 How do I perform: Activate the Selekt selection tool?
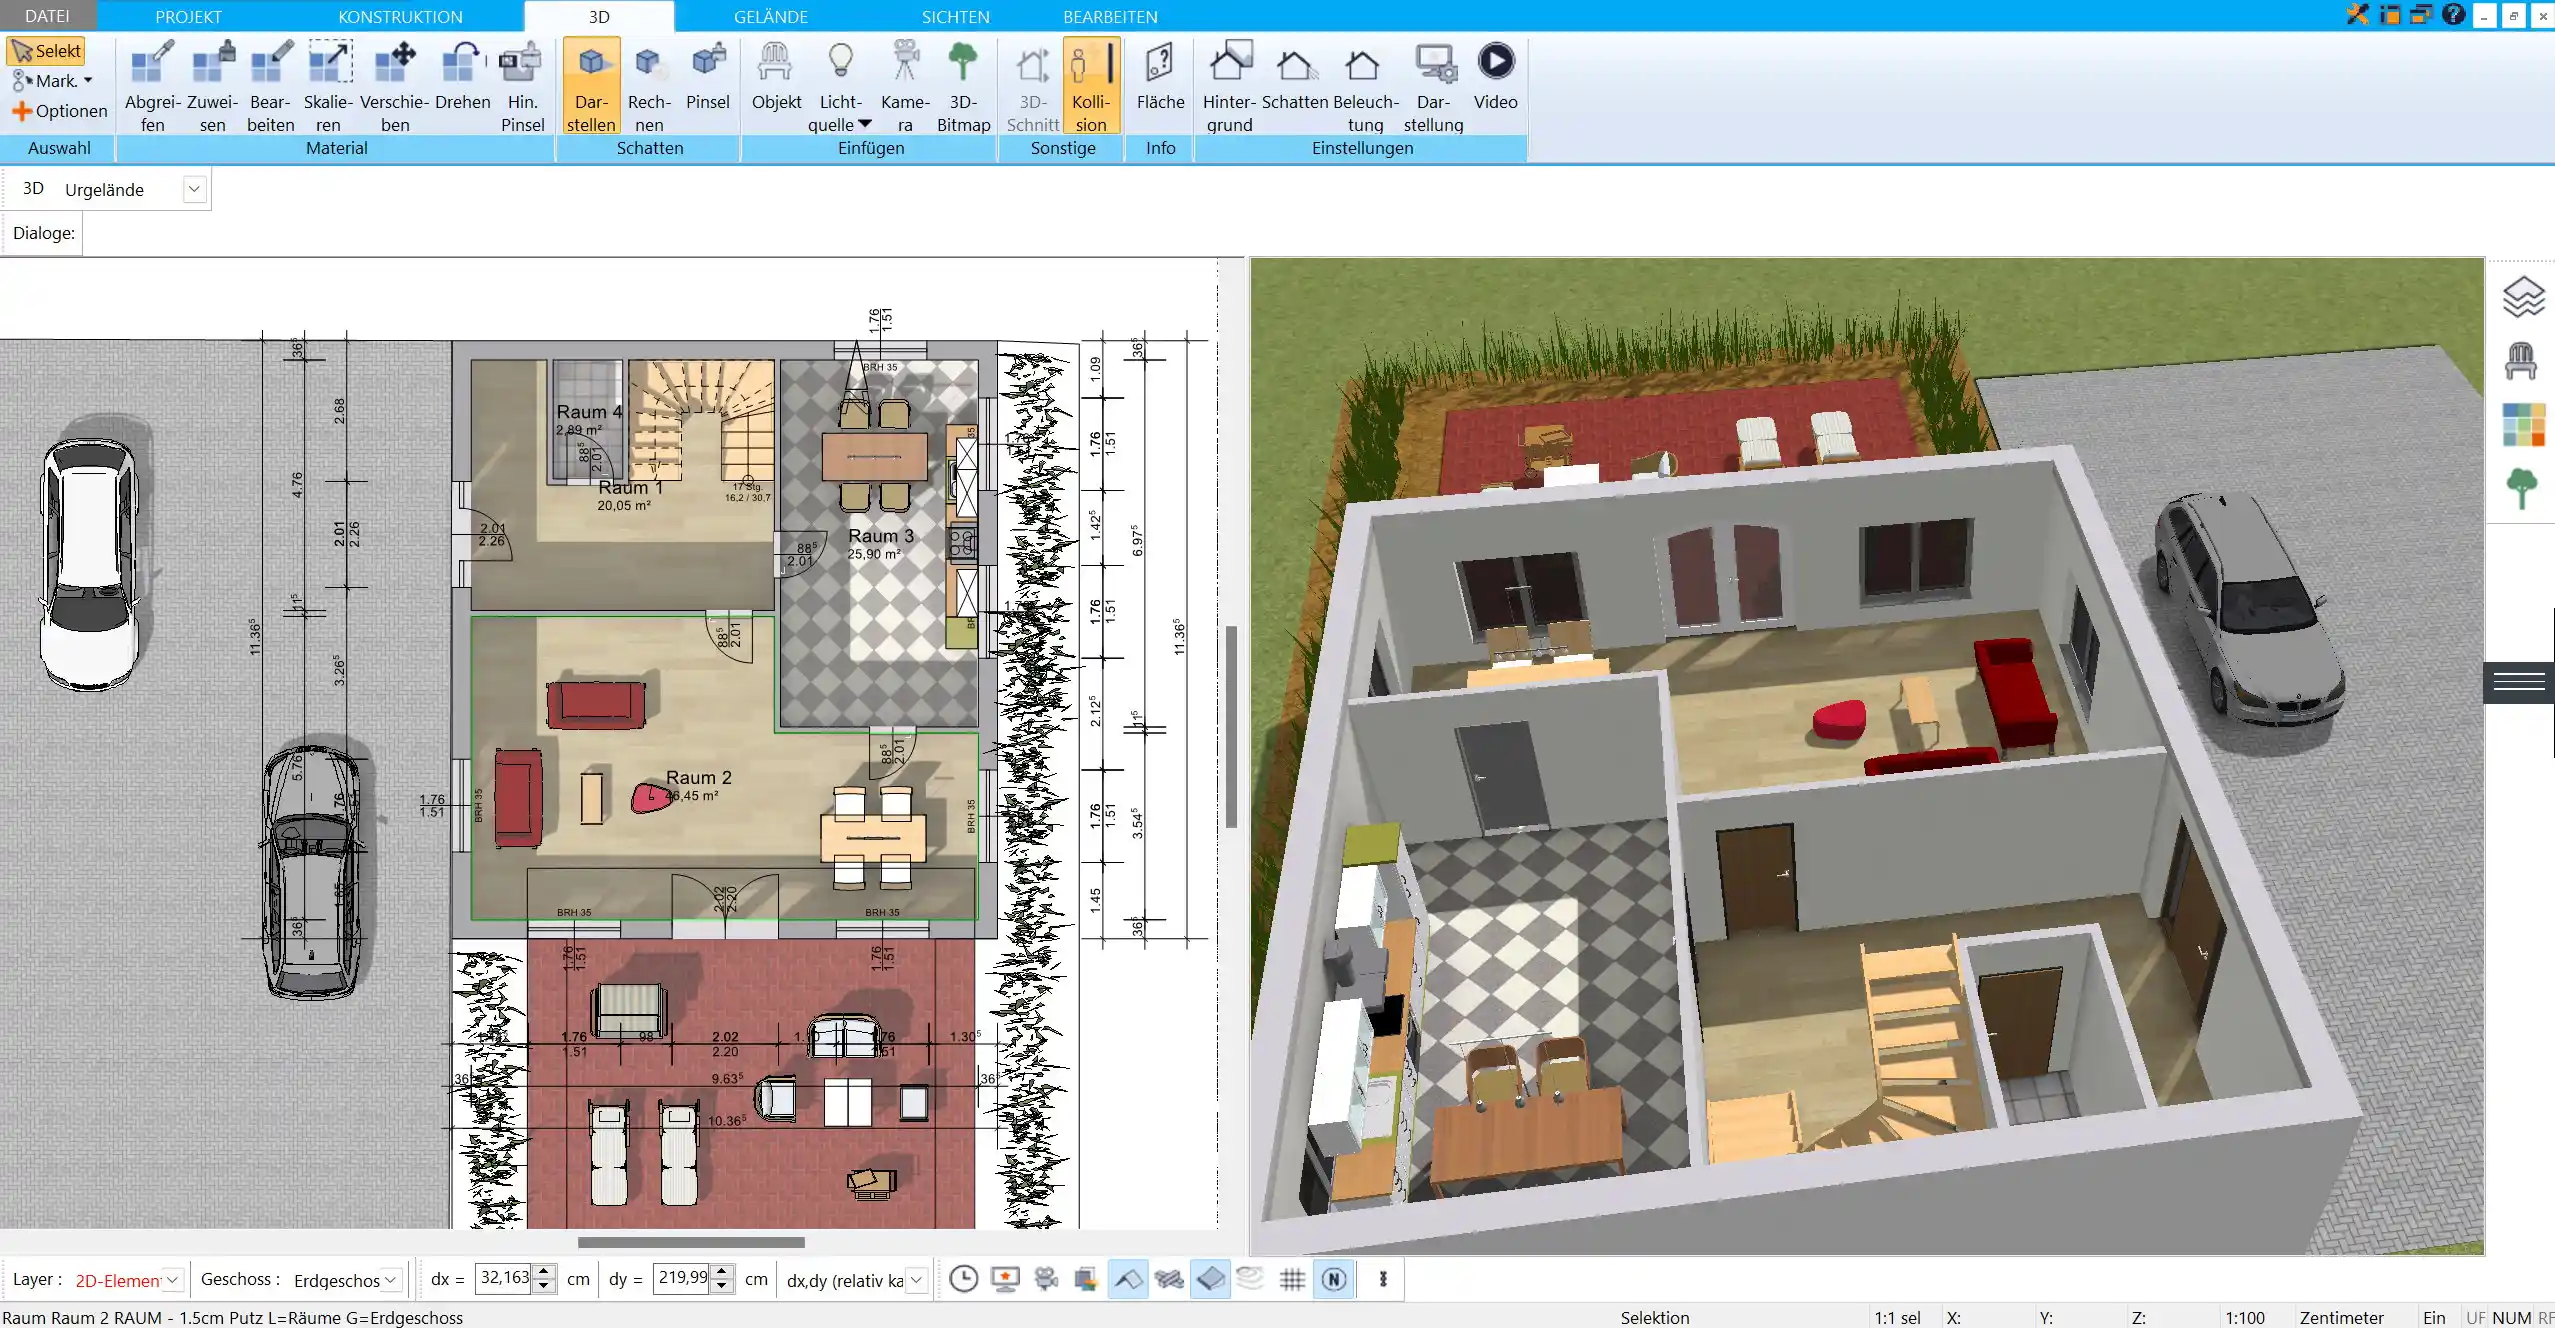point(46,51)
